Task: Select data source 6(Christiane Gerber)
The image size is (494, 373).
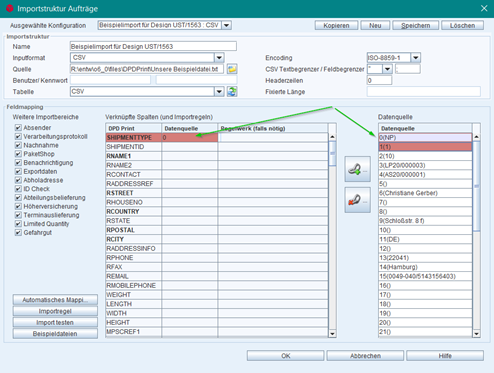Action: point(425,193)
